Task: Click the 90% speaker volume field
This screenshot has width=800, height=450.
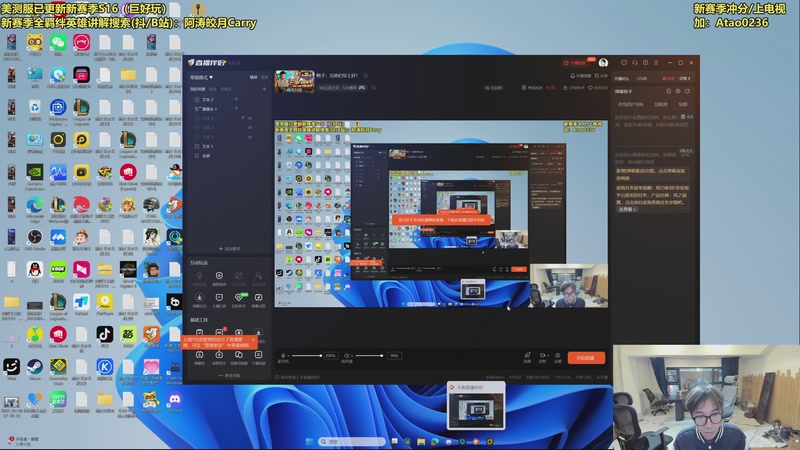Action: [x=394, y=356]
